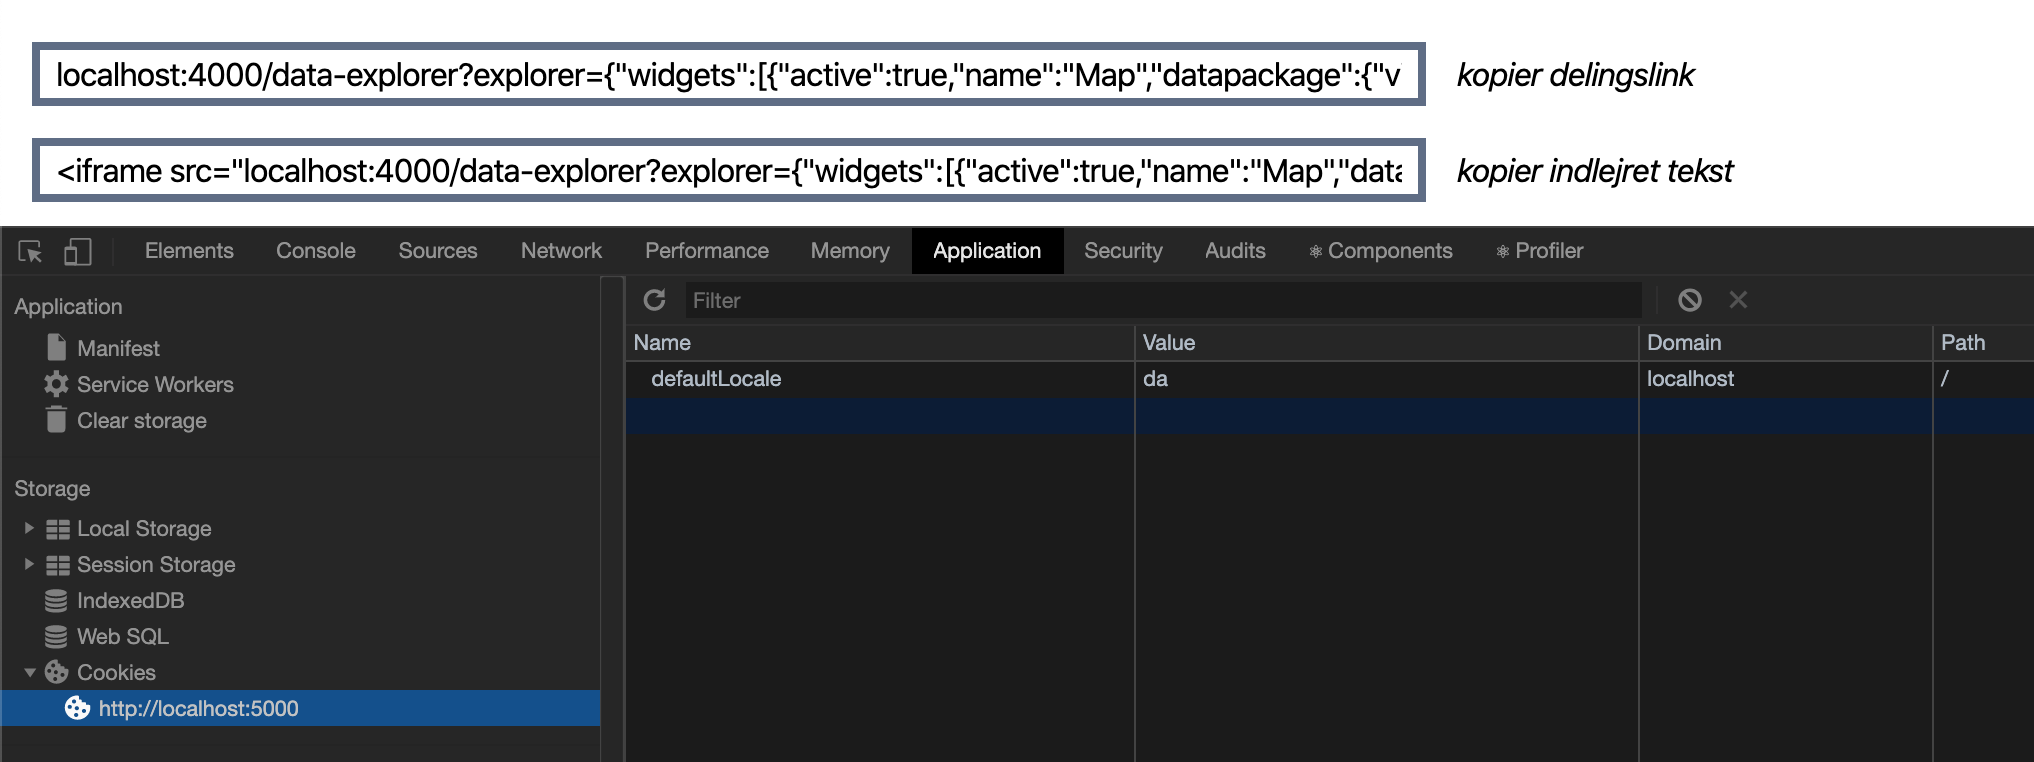Click the kopier delingslink button
2034x762 pixels.
(1575, 75)
